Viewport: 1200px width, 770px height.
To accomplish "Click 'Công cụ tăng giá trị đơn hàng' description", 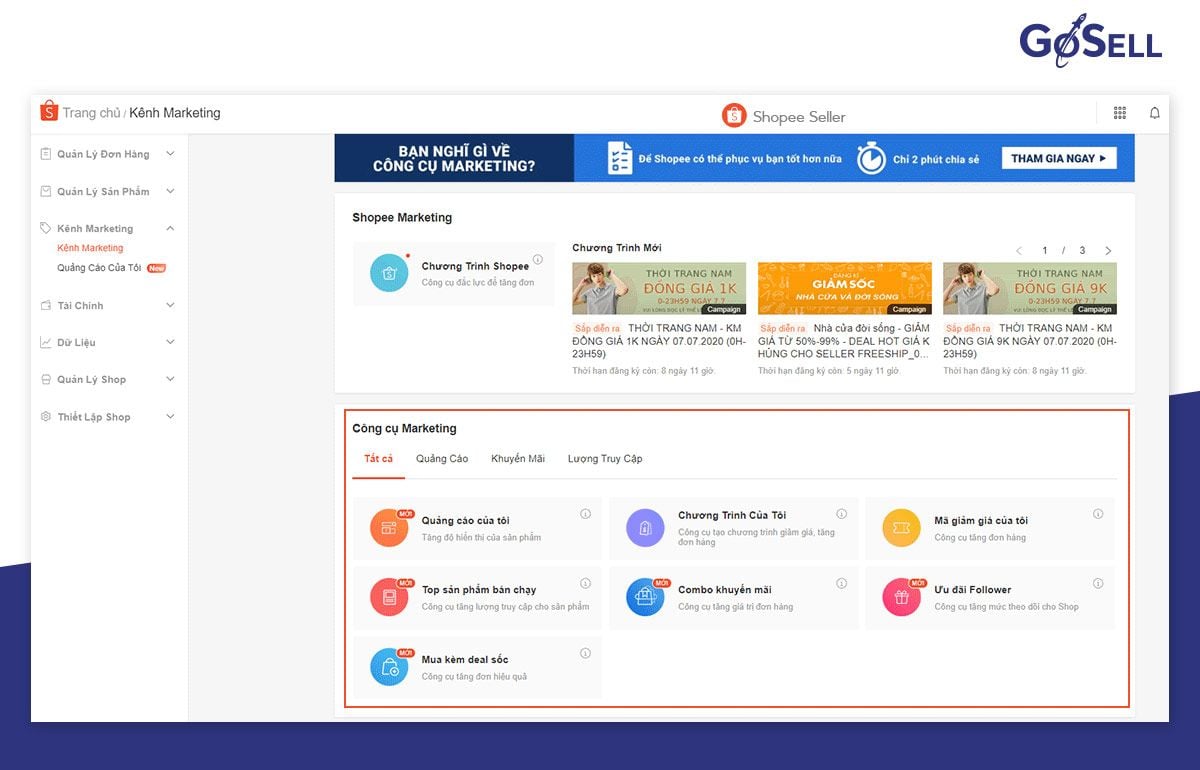I will (x=735, y=607).
